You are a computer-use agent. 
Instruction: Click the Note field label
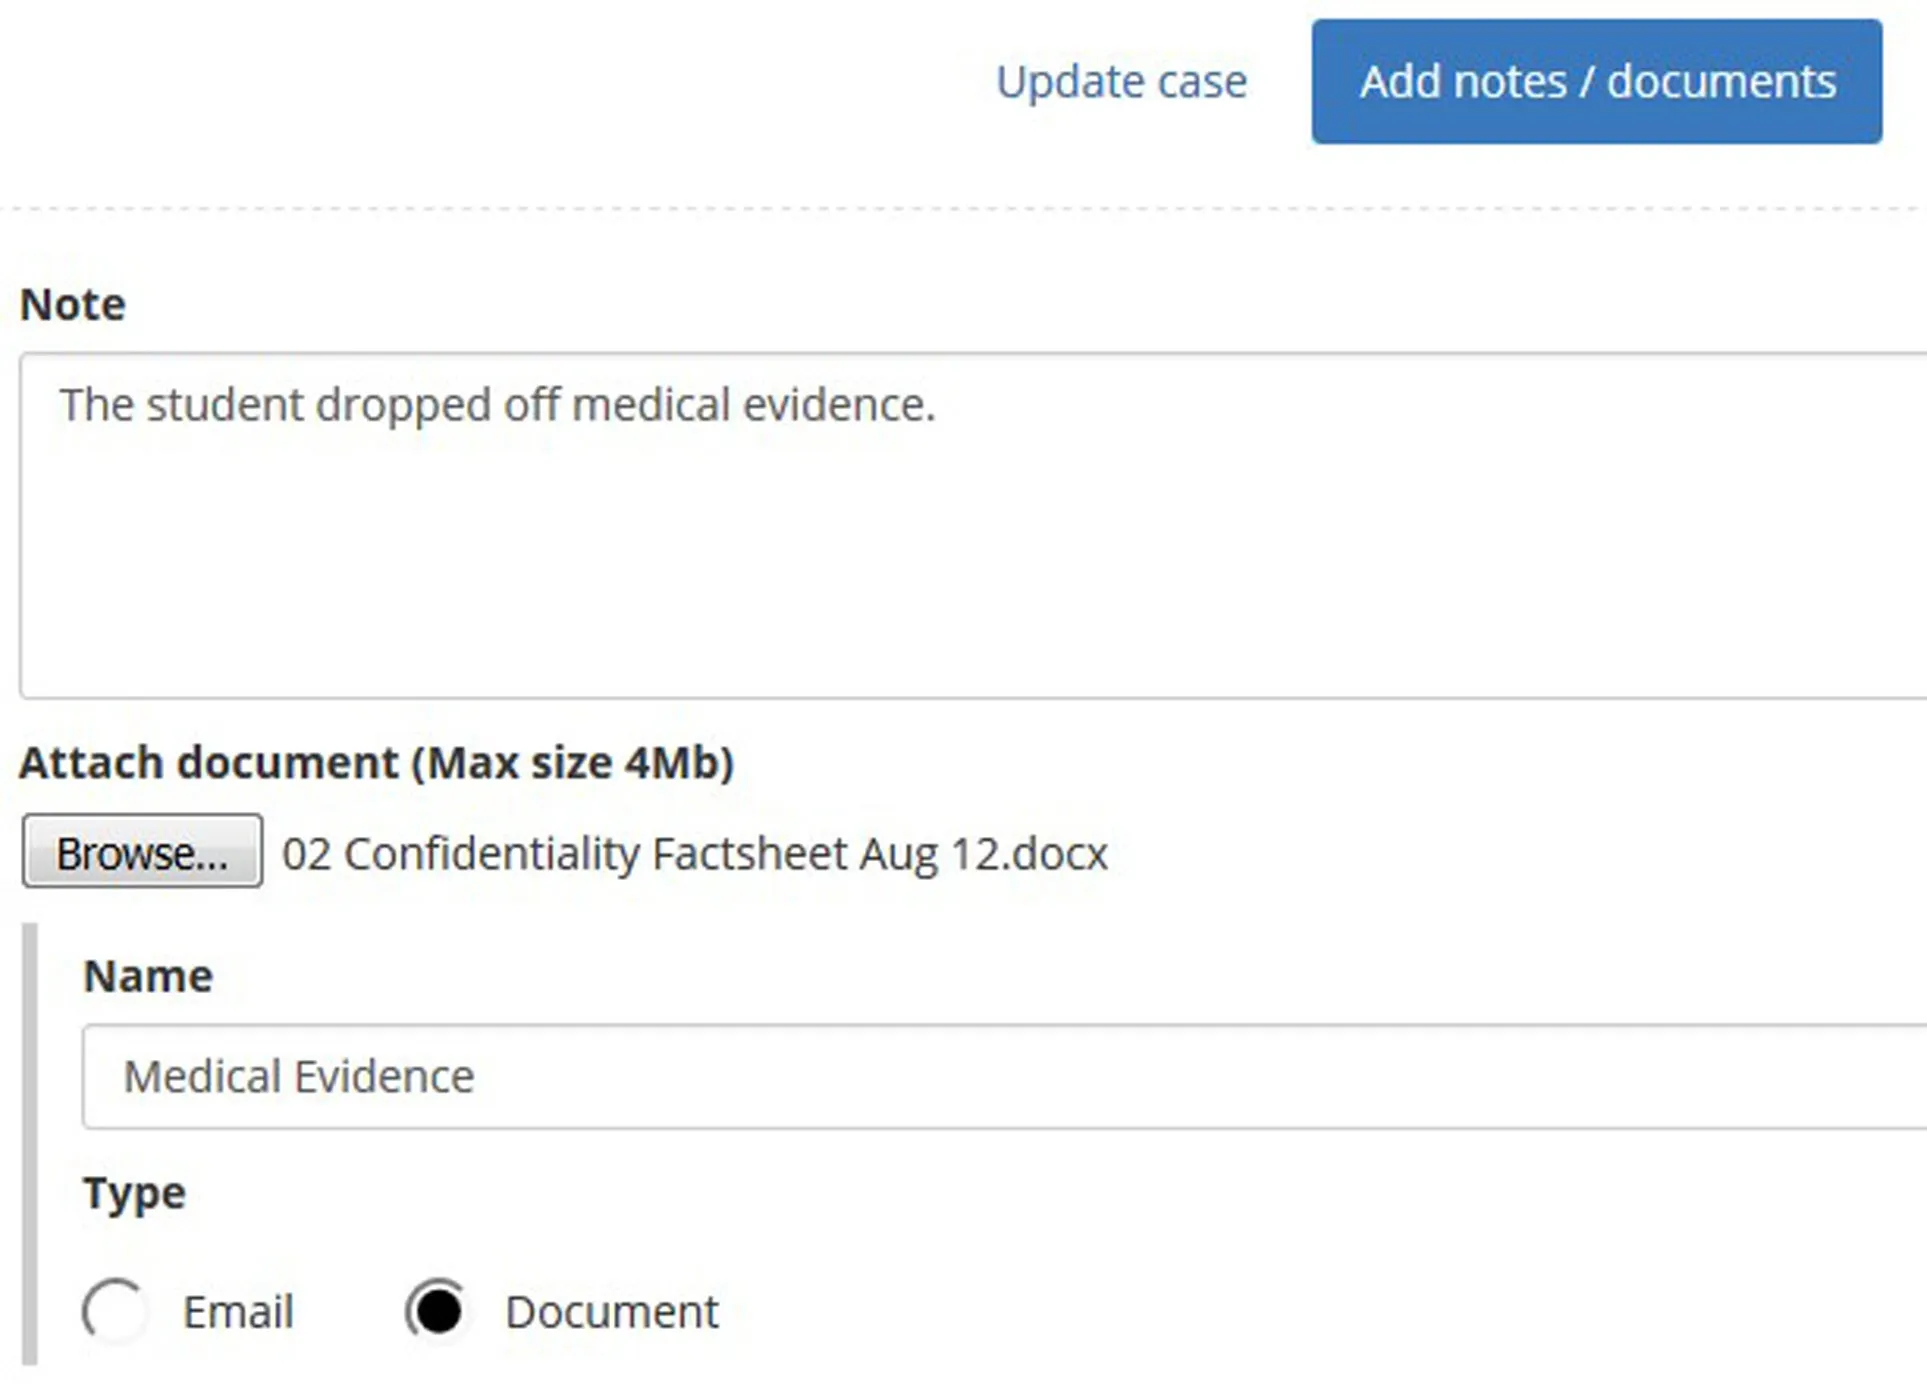pyautogui.click(x=72, y=303)
